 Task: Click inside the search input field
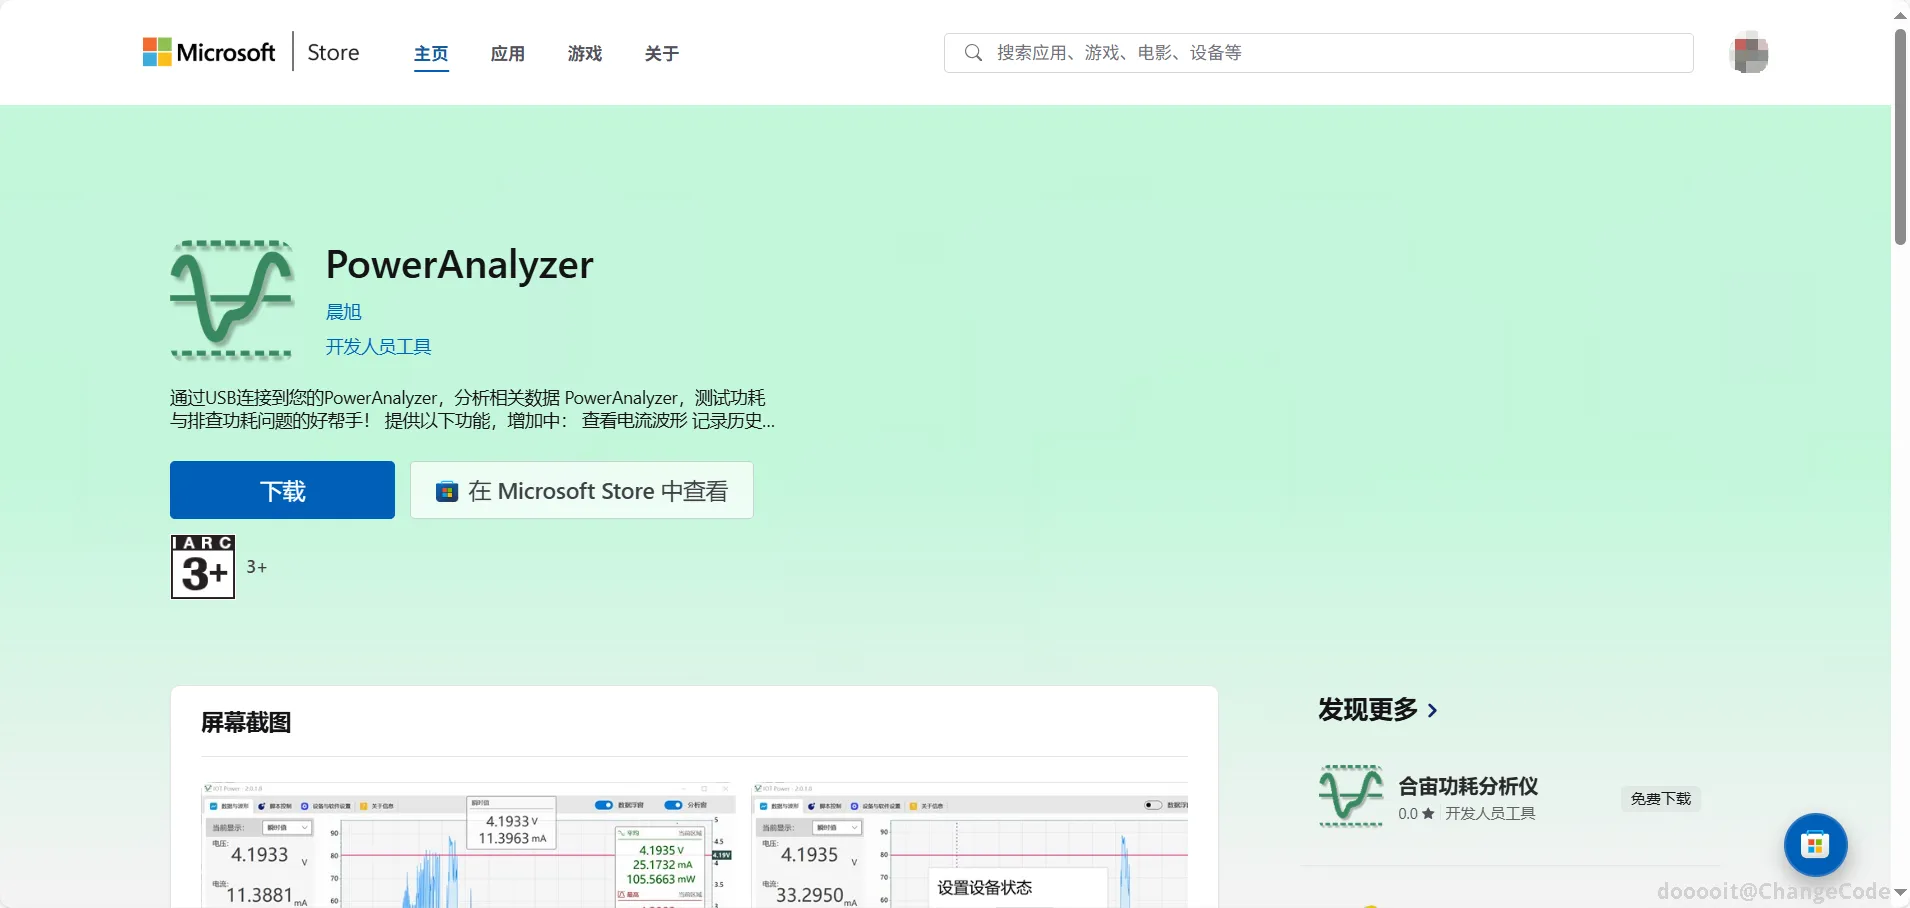click(1200, 52)
